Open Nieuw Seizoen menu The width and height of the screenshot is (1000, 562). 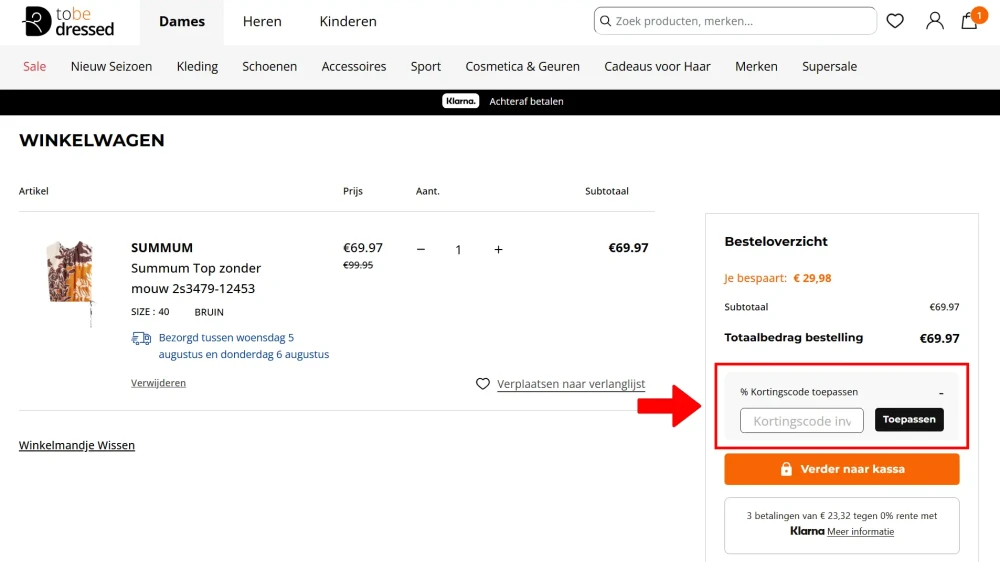112,66
